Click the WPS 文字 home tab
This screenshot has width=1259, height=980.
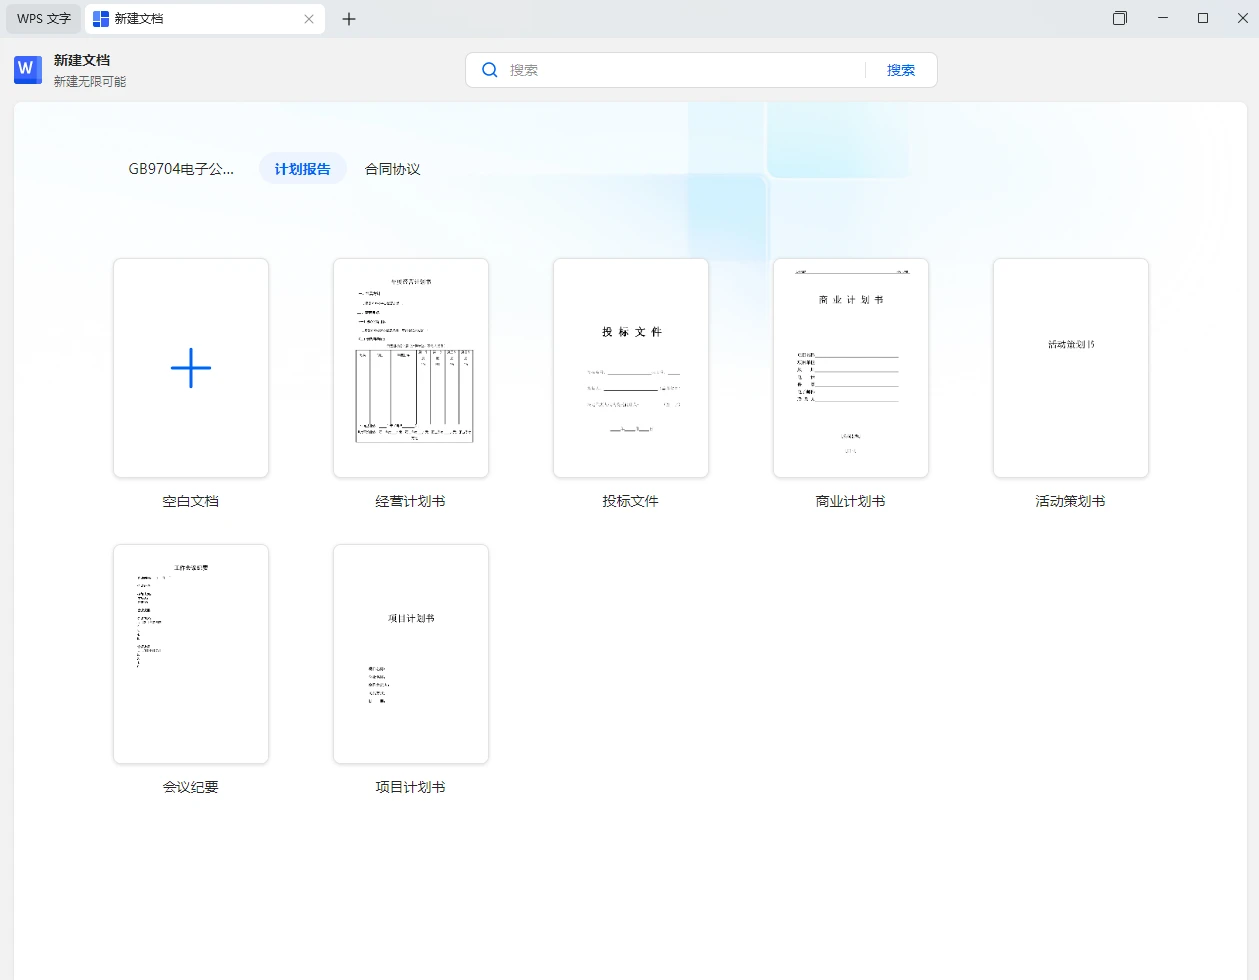tap(42, 18)
